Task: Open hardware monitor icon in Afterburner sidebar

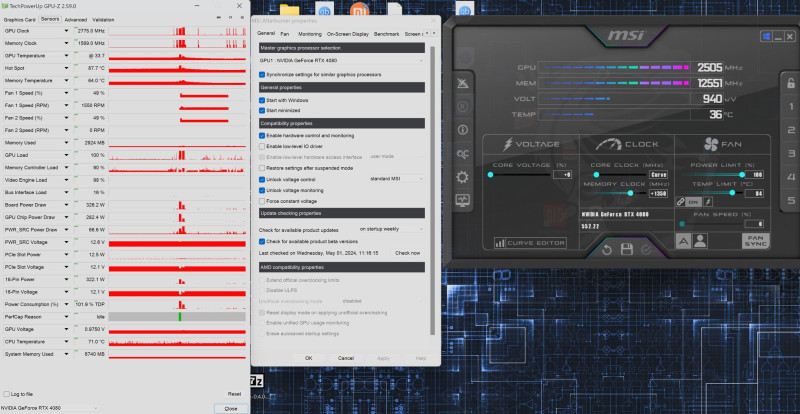Action: pyautogui.click(x=463, y=200)
